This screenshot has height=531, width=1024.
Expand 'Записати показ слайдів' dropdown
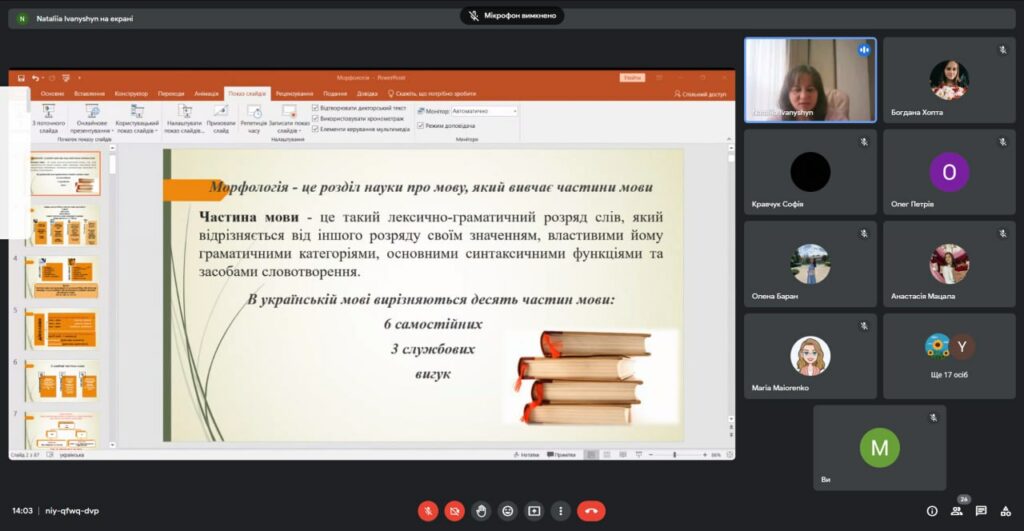point(289,121)
